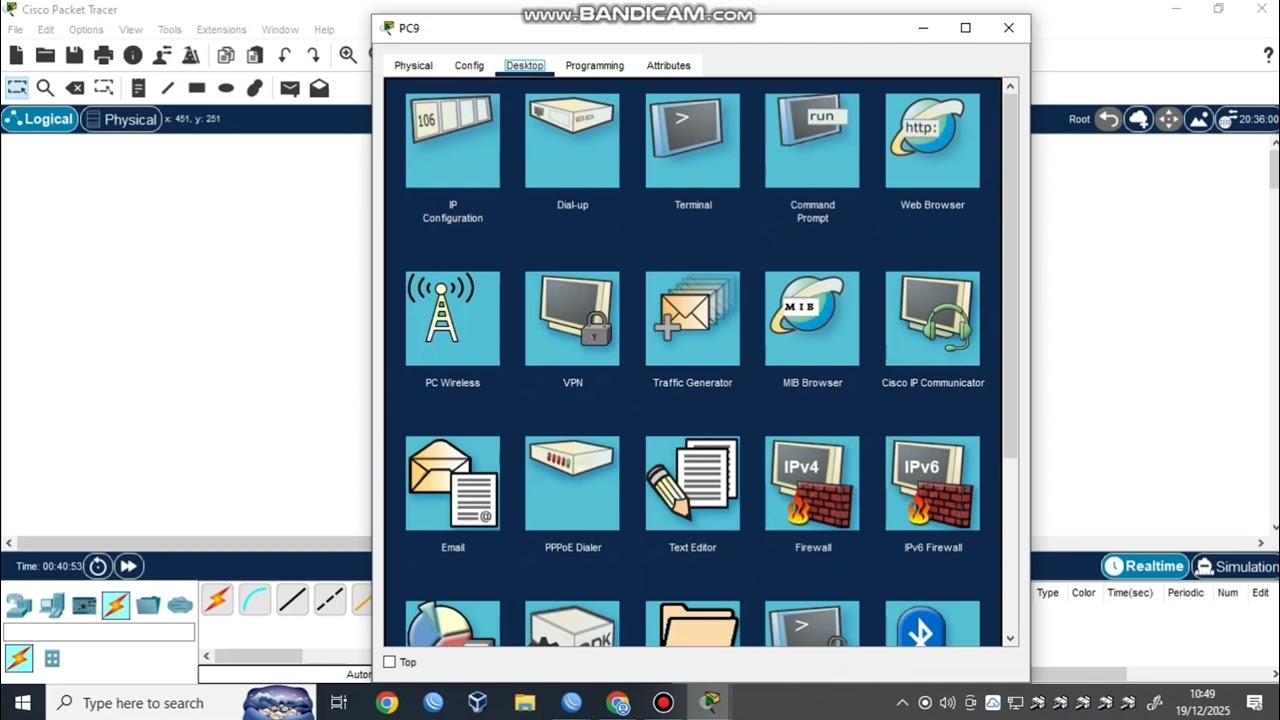
Task: Click the Open file folder icon
Action: [x=45, y=55]
